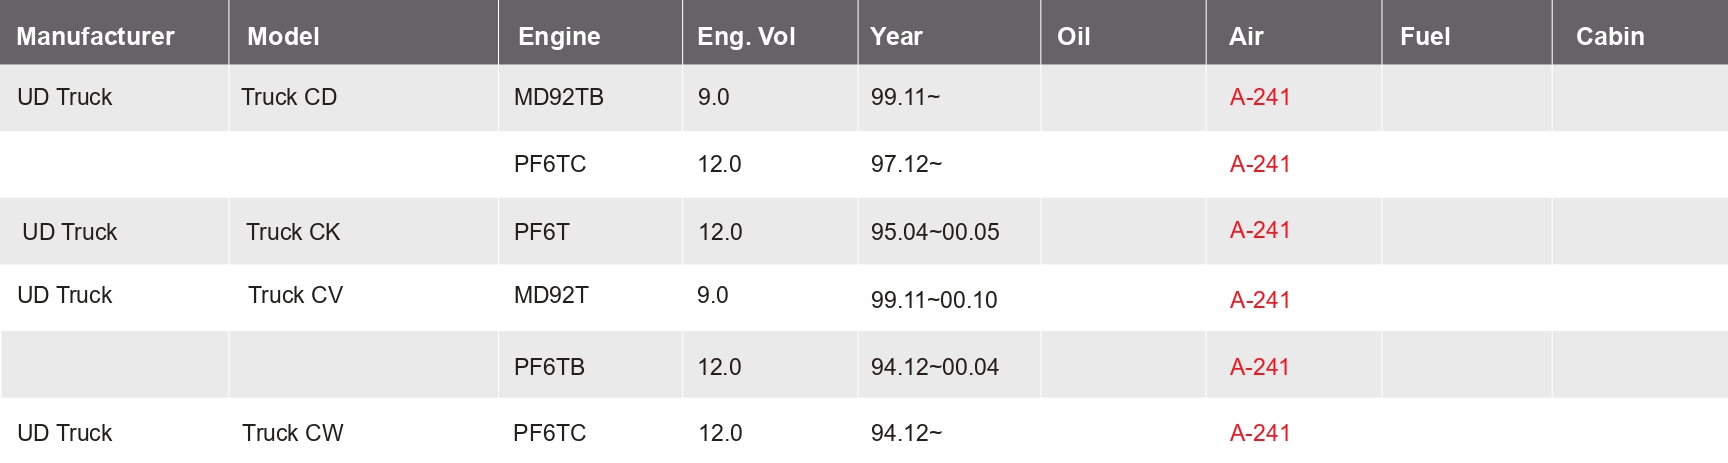Open the A-241 link for Truck CK
Screen dimensions: 1728x463
[x=1260, y=230]
